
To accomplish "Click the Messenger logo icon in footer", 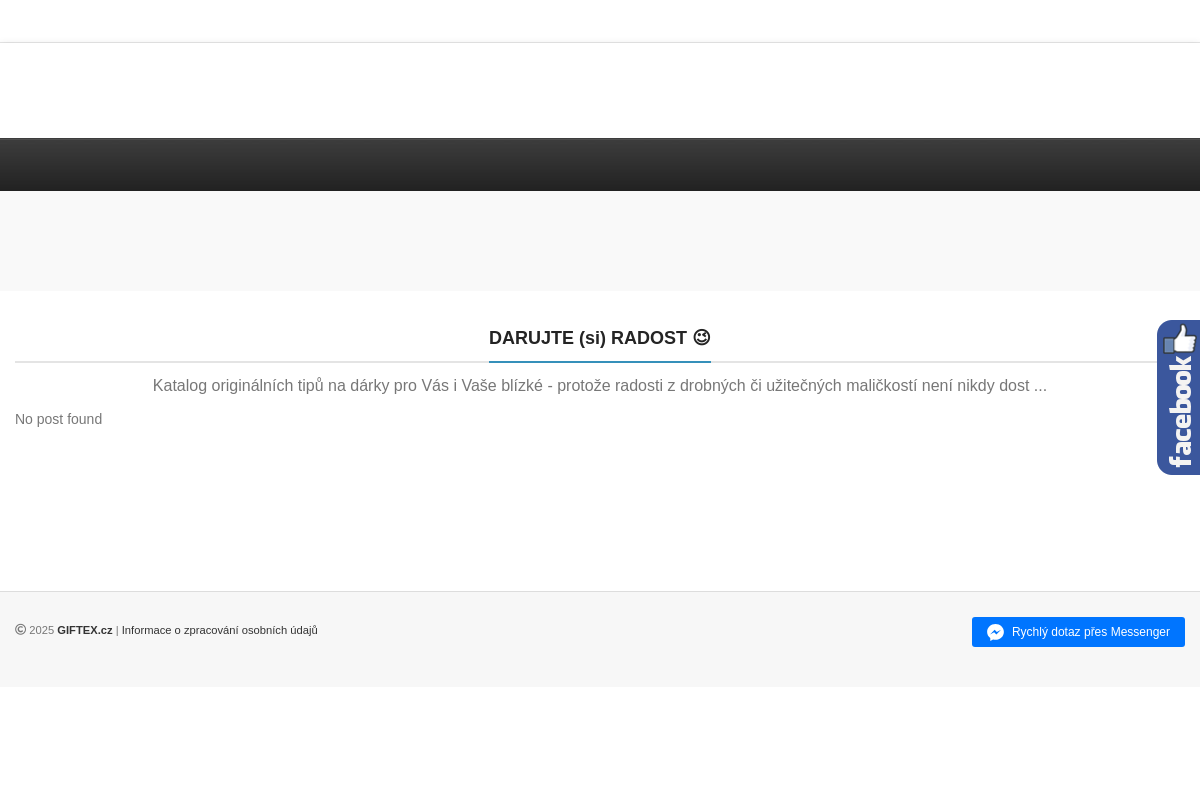I will pos(995,632).
